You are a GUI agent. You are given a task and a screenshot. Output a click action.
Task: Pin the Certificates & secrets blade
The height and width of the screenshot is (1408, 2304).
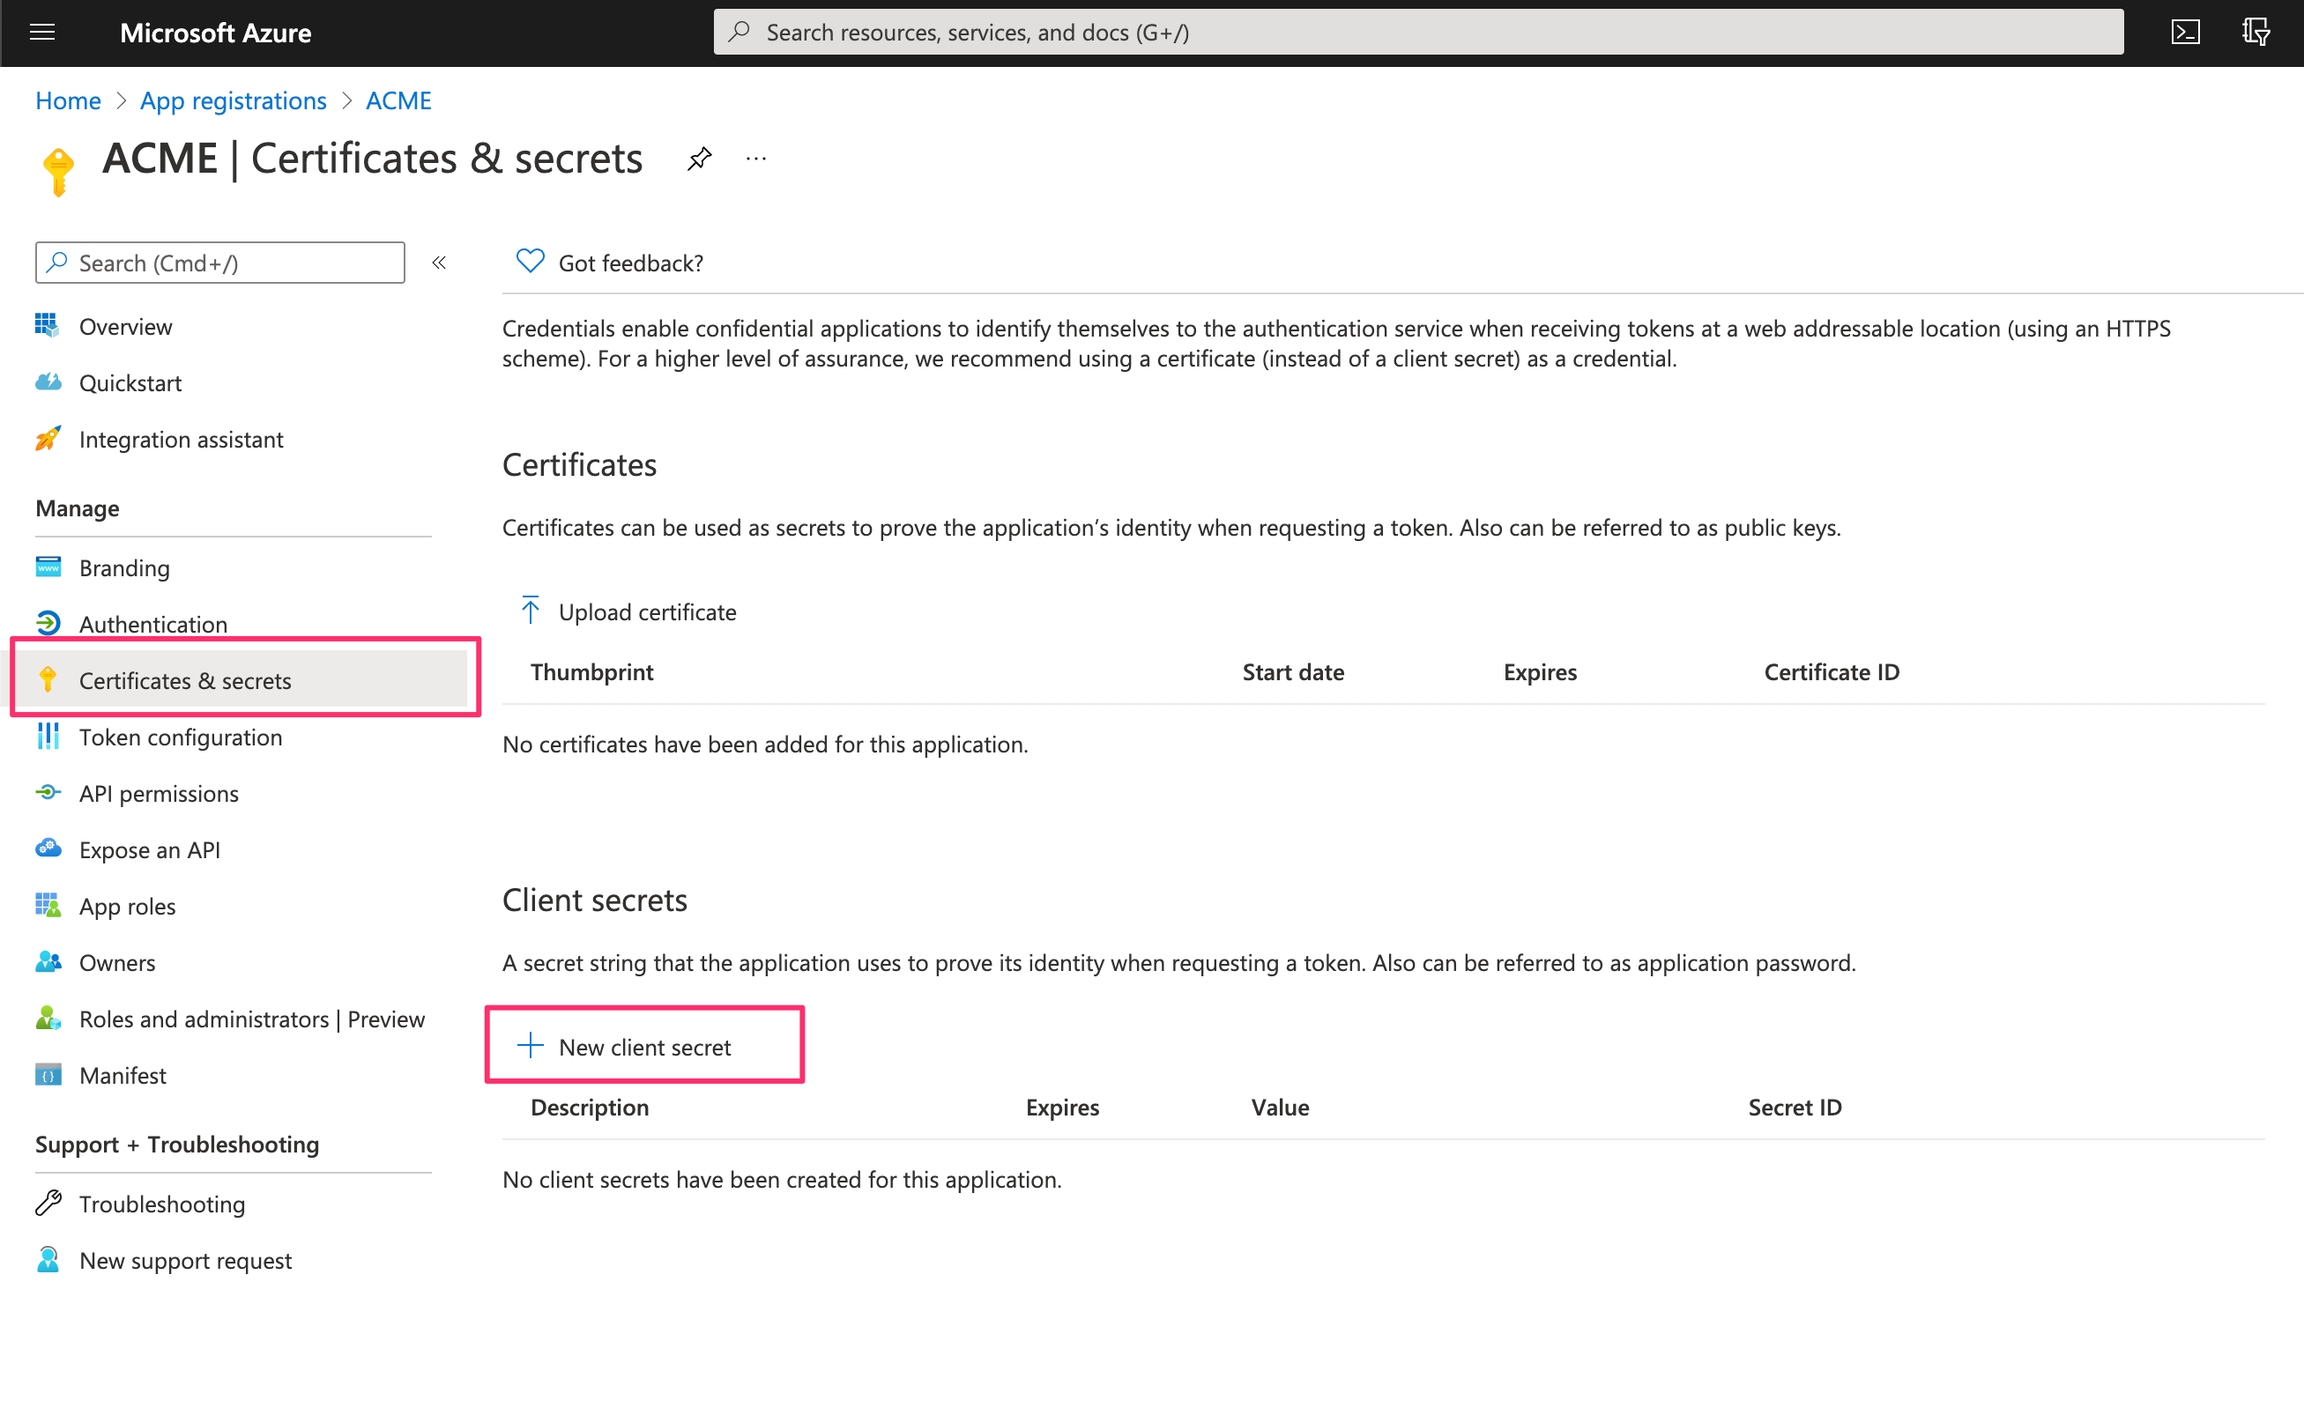coord(699,158)
